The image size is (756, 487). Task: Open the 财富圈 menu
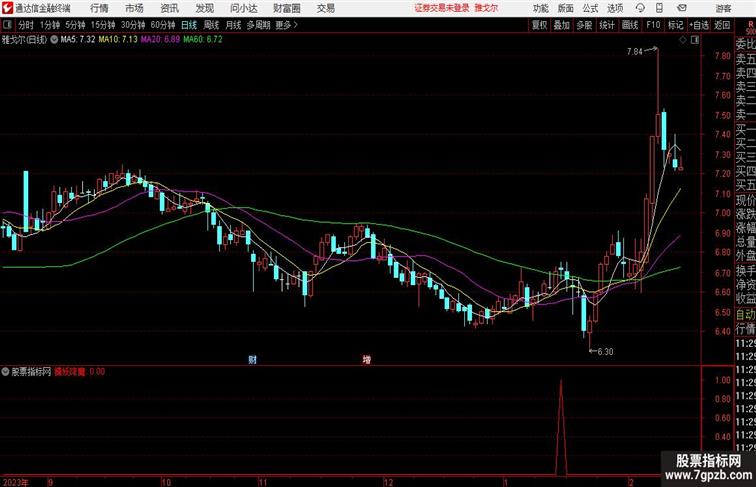coord(286,8)
